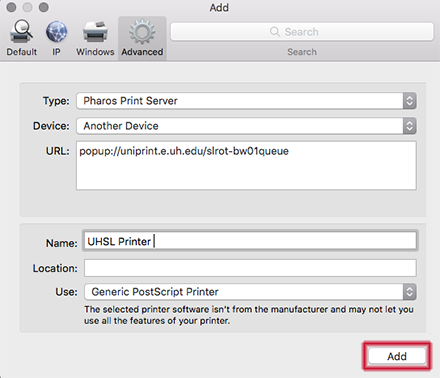
Task: Click the empty Location field
Action: tap(250, 268)
